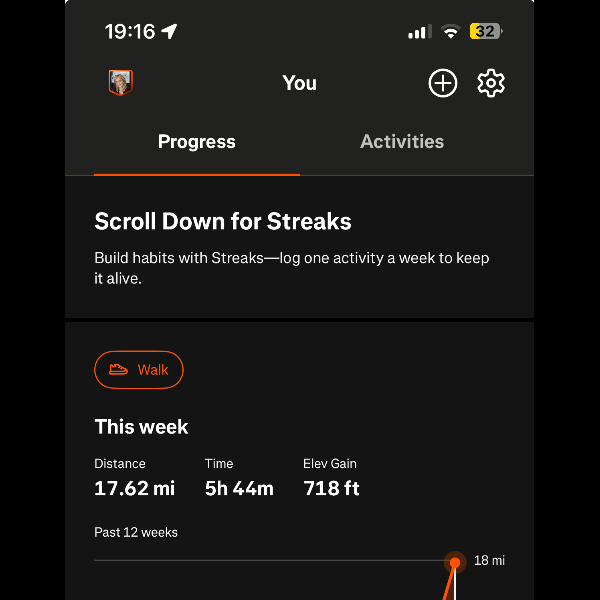Tap the Walk sport filter chip
Image resolution: width=600 pixels, height=600 pixels.
tap(139, 370)
